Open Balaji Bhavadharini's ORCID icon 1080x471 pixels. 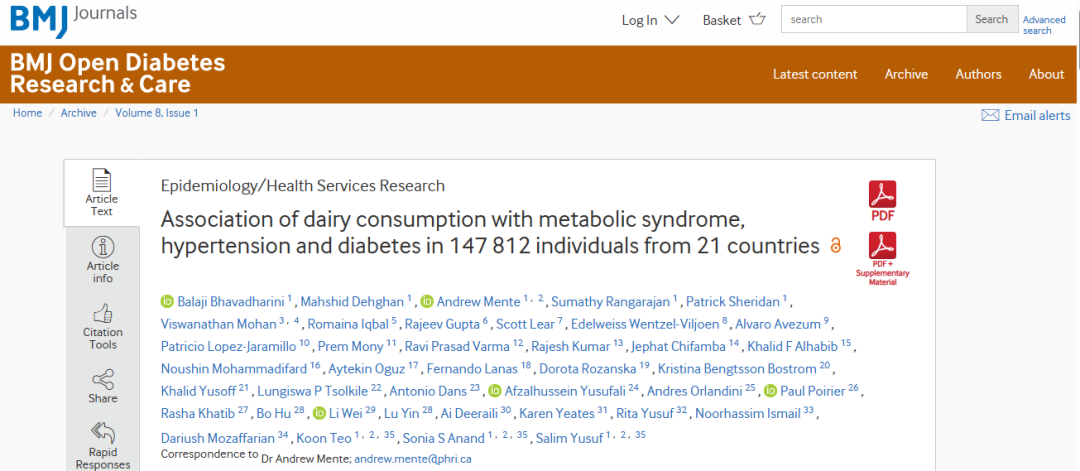click(167, 301)
